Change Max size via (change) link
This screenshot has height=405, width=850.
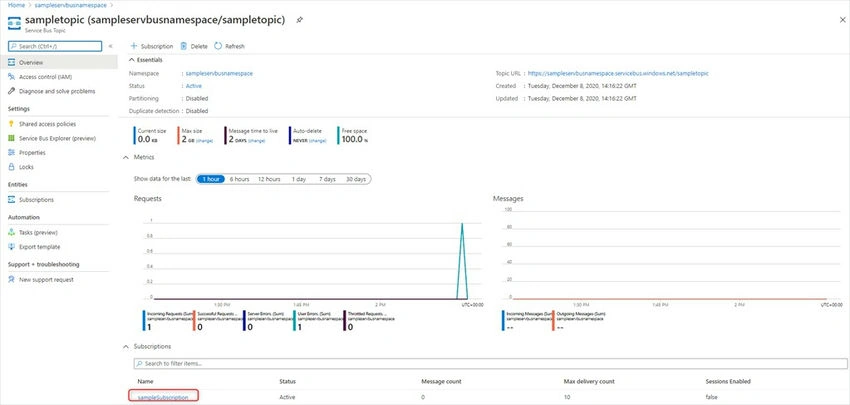204,141
